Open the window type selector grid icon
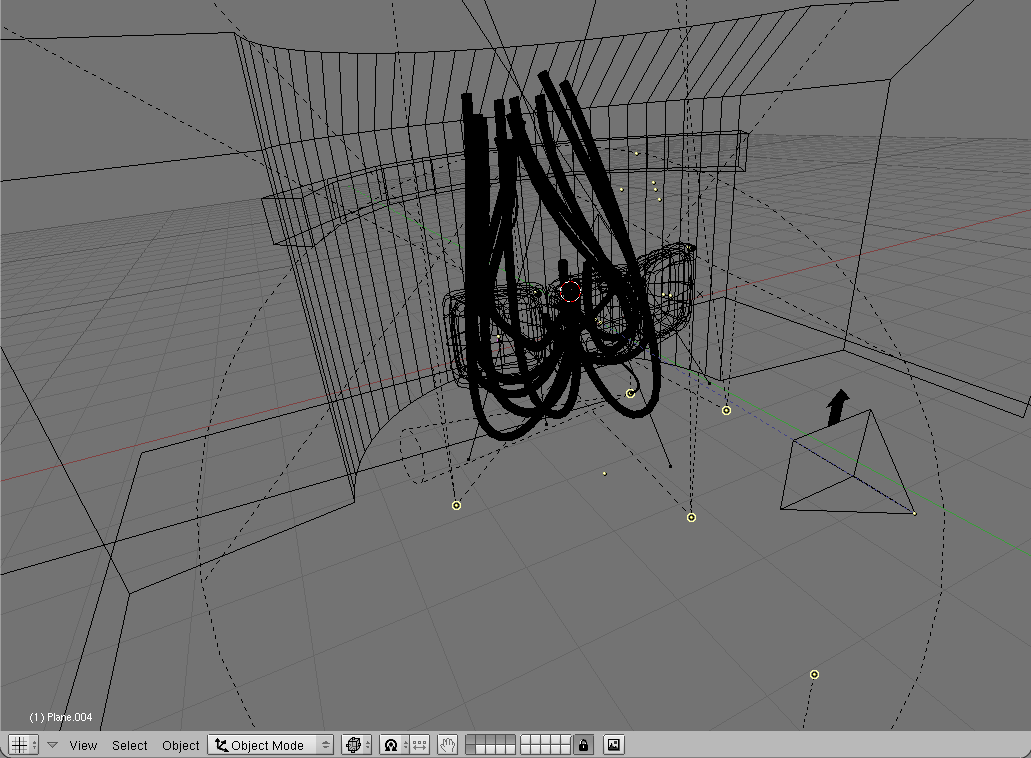This screenshot has width=1031, height=758. pos(24,745)
